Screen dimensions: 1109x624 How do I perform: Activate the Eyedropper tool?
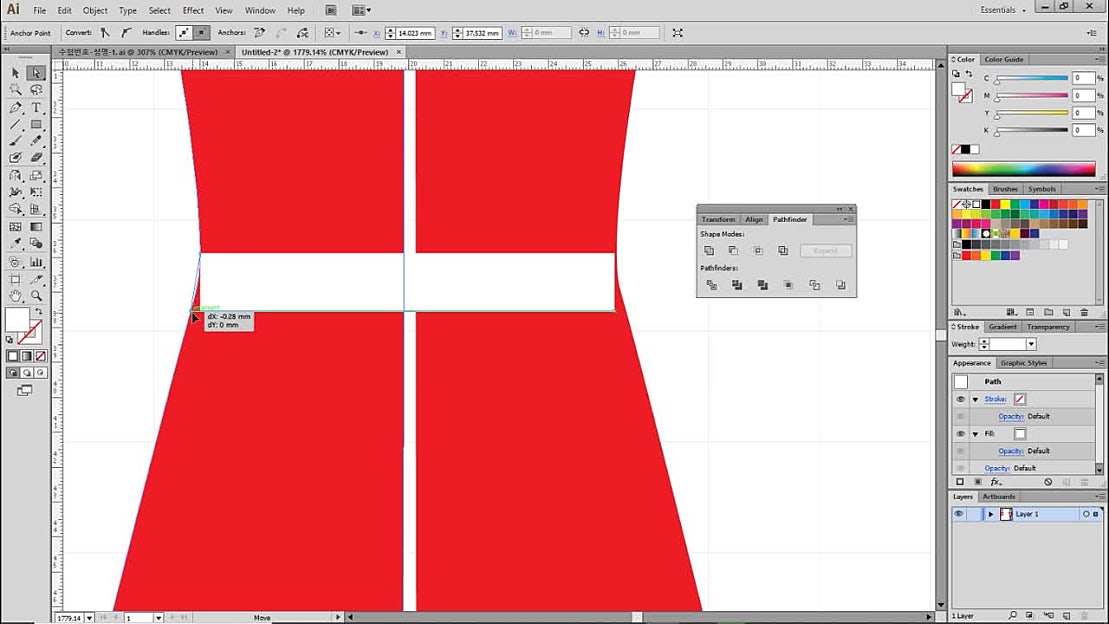coord(16,244)
